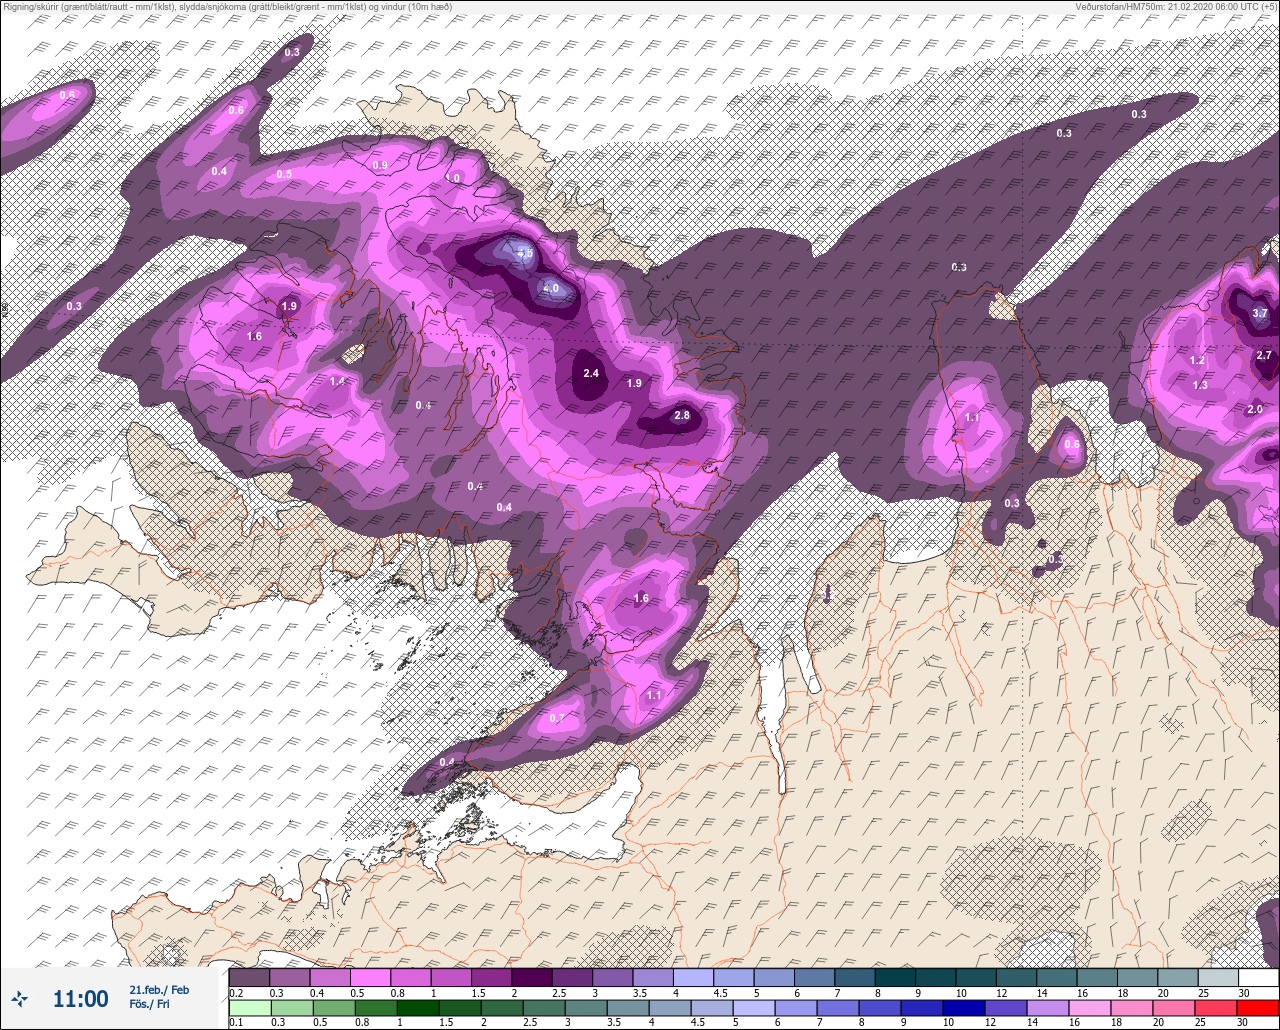
Task: Pick bottom legend row pale green swatch at 0.1
Action: [x=249, y=1007]
